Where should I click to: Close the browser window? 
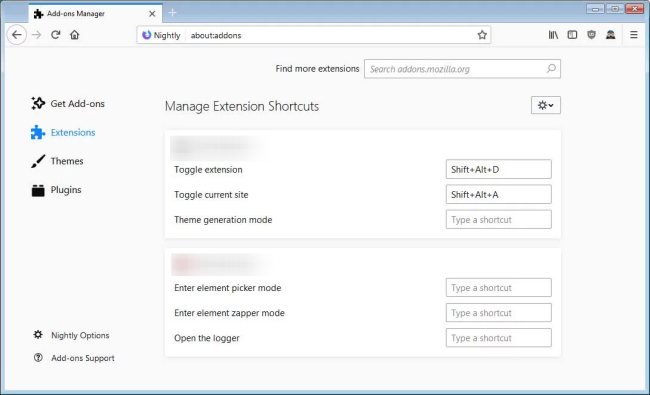635,9
